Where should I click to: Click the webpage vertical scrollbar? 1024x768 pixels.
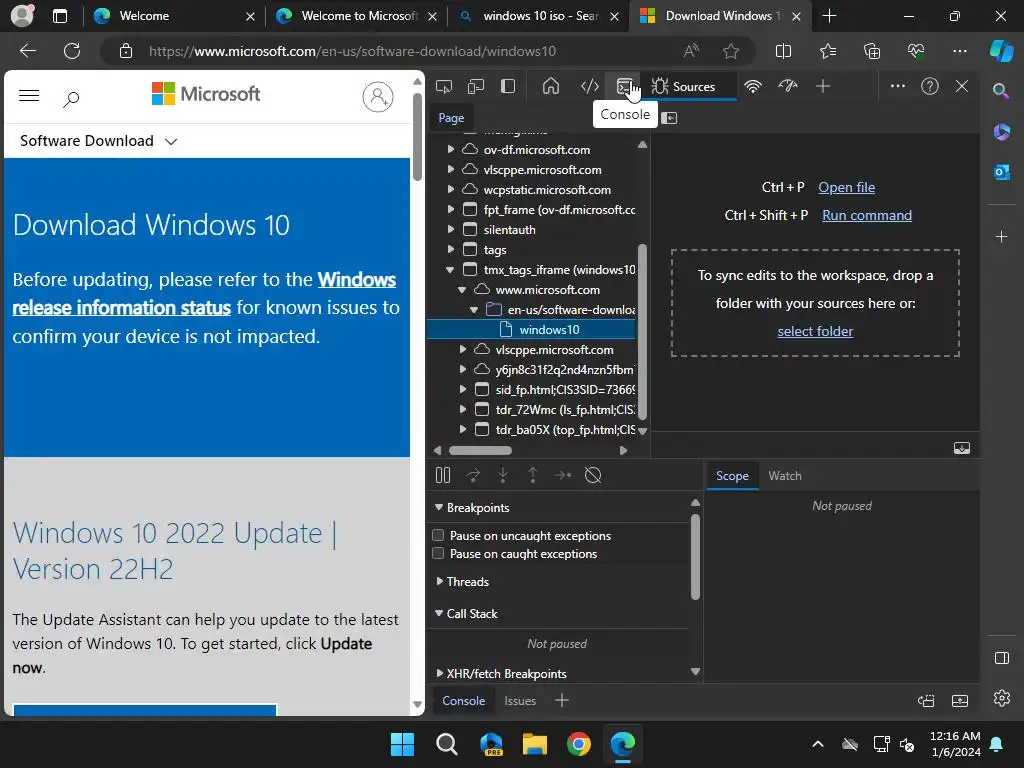coord(417,137)
